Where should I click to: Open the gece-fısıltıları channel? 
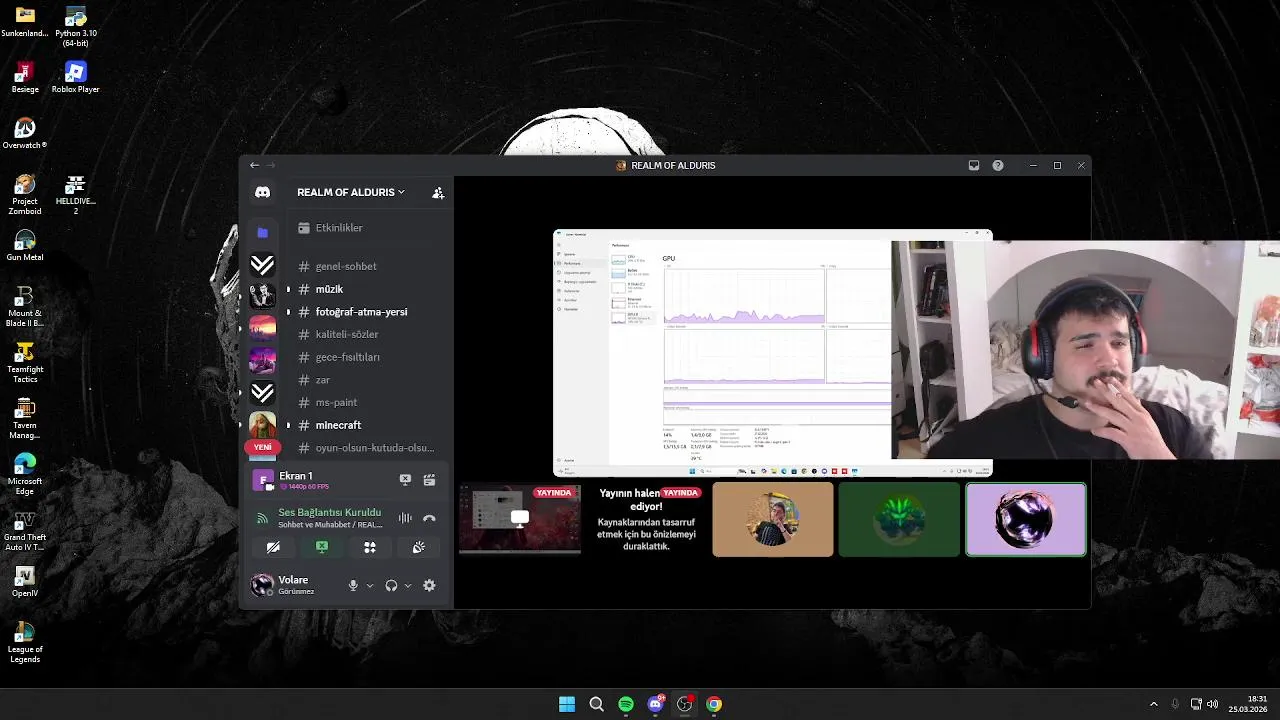coord(368,357)
